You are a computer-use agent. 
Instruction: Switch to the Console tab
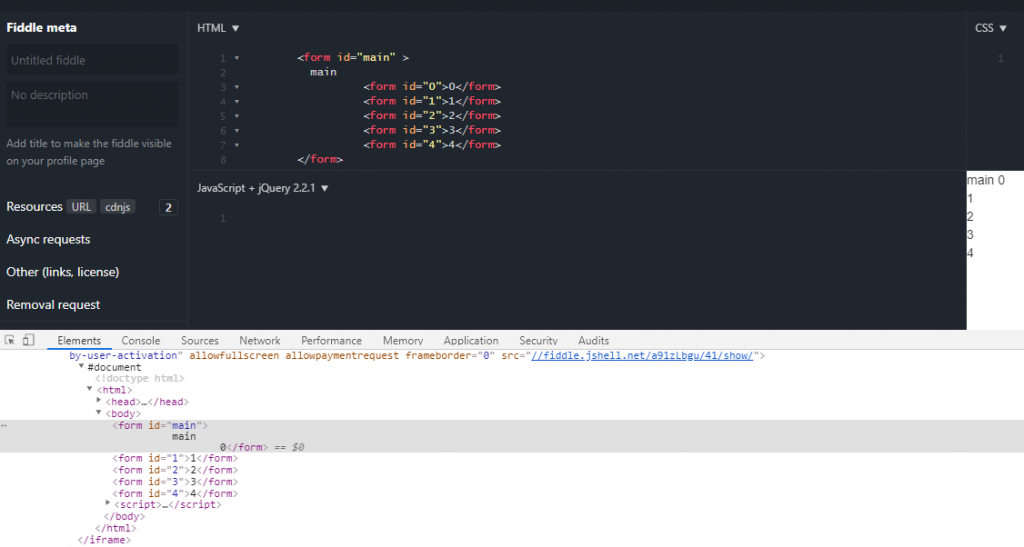point(140,341)
